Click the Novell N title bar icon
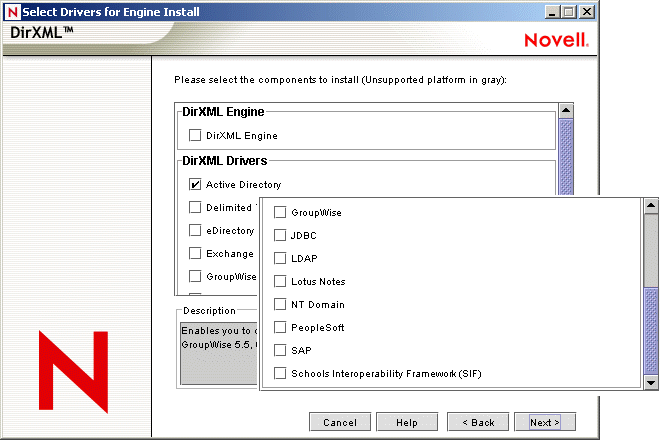660x441 pixels. coord(12,12)
